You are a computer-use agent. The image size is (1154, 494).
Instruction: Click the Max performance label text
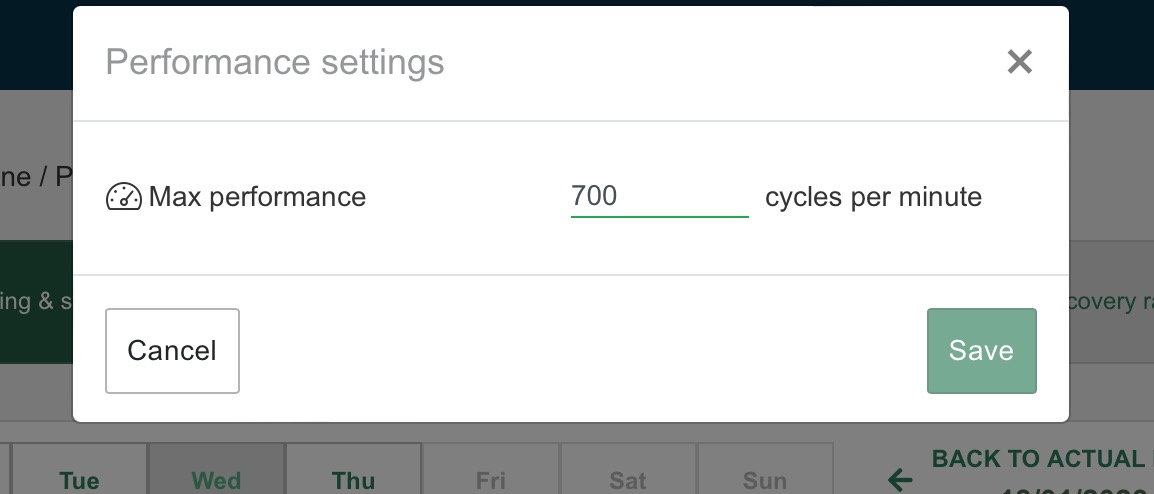257,197
